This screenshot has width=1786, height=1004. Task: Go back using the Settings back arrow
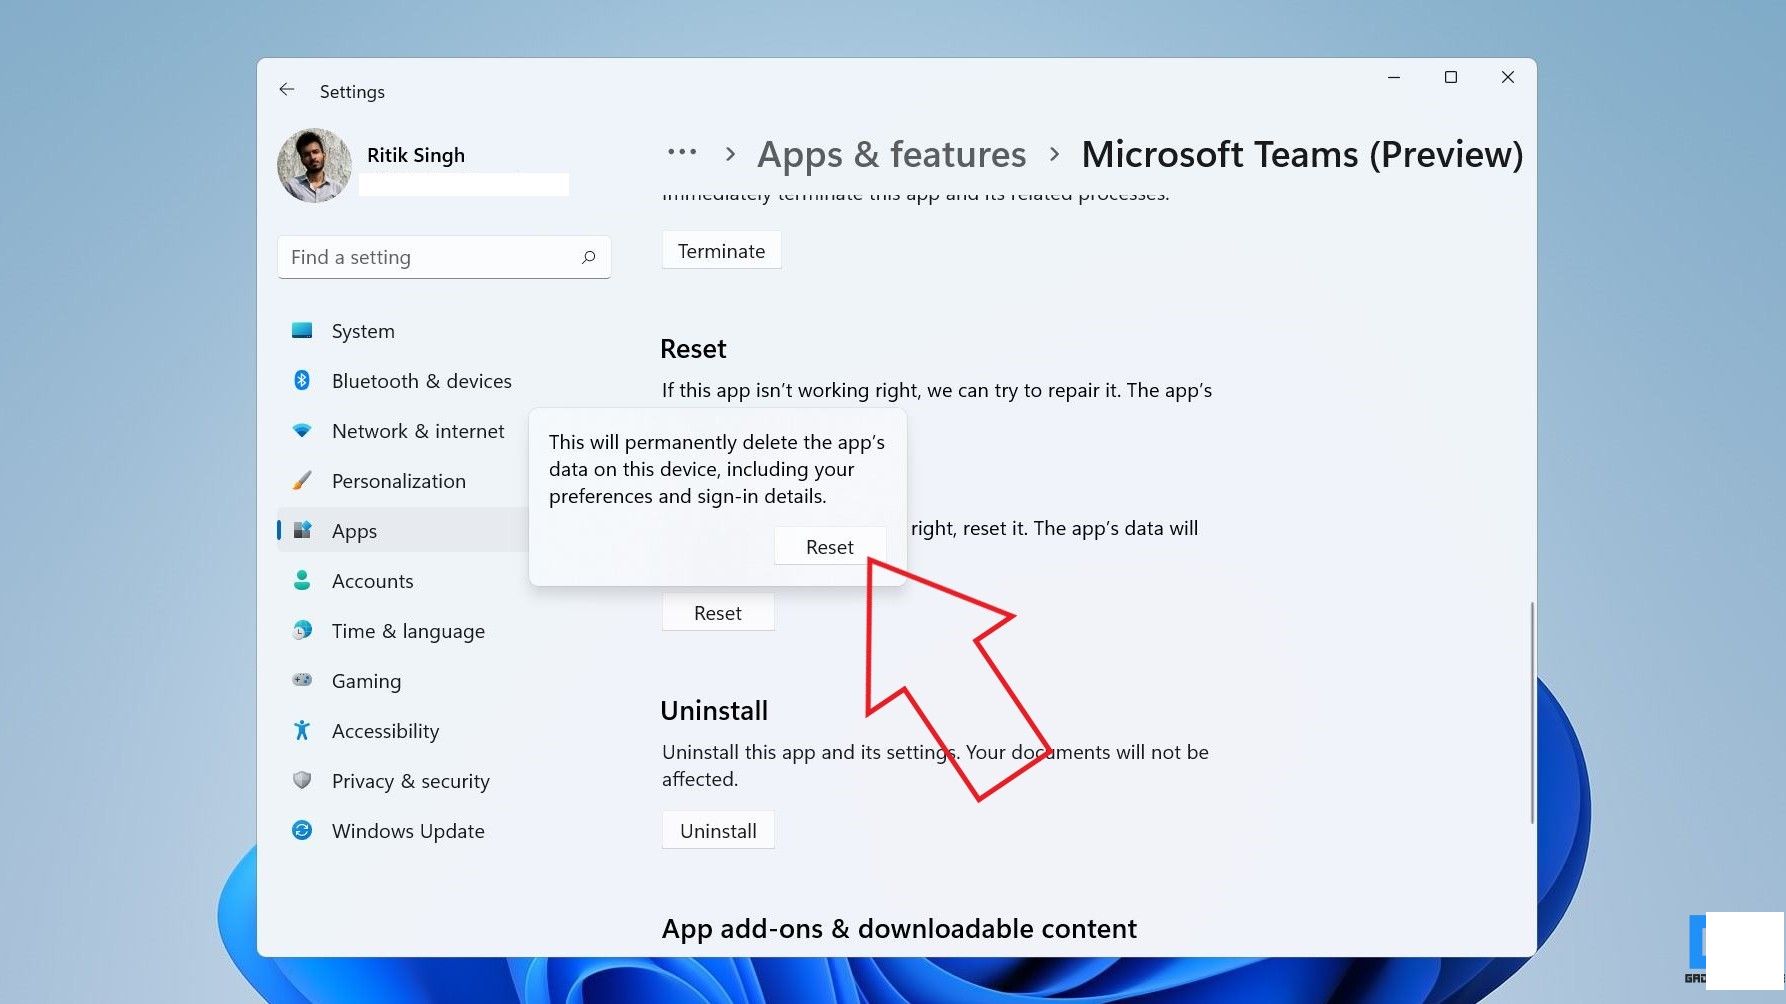(x=287, y=90)
